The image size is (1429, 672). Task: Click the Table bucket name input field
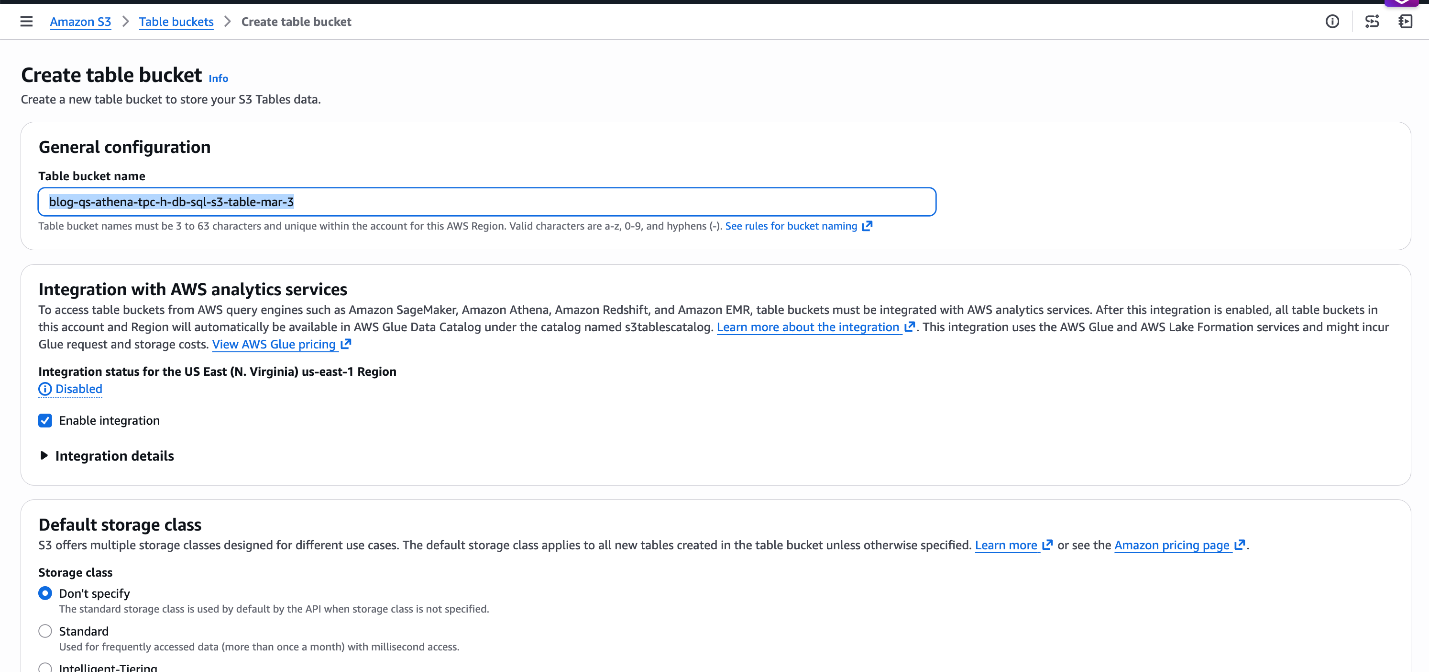click(487, 202)
